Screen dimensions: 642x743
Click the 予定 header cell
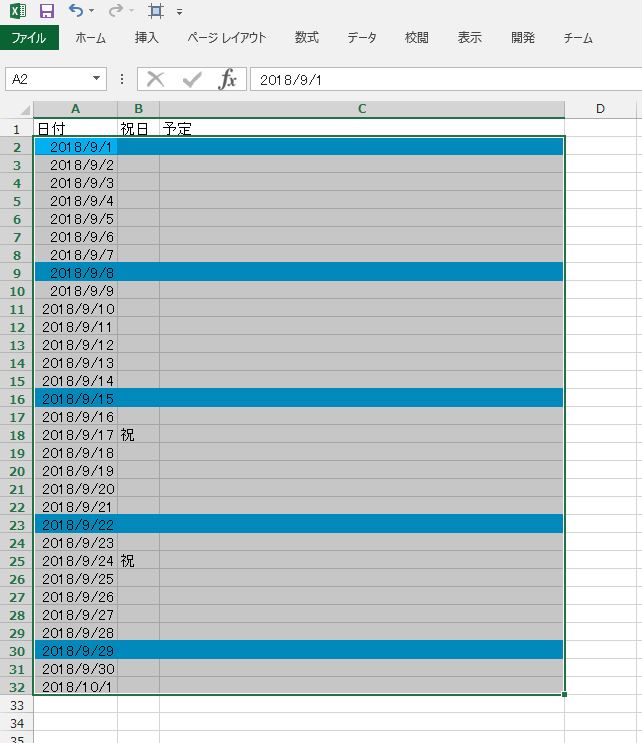(x=362, y=128)
